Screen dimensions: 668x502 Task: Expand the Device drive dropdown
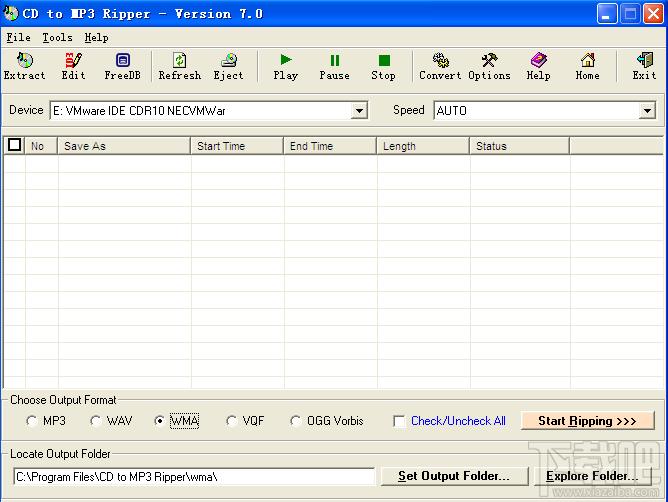click(x=359, y=111)
